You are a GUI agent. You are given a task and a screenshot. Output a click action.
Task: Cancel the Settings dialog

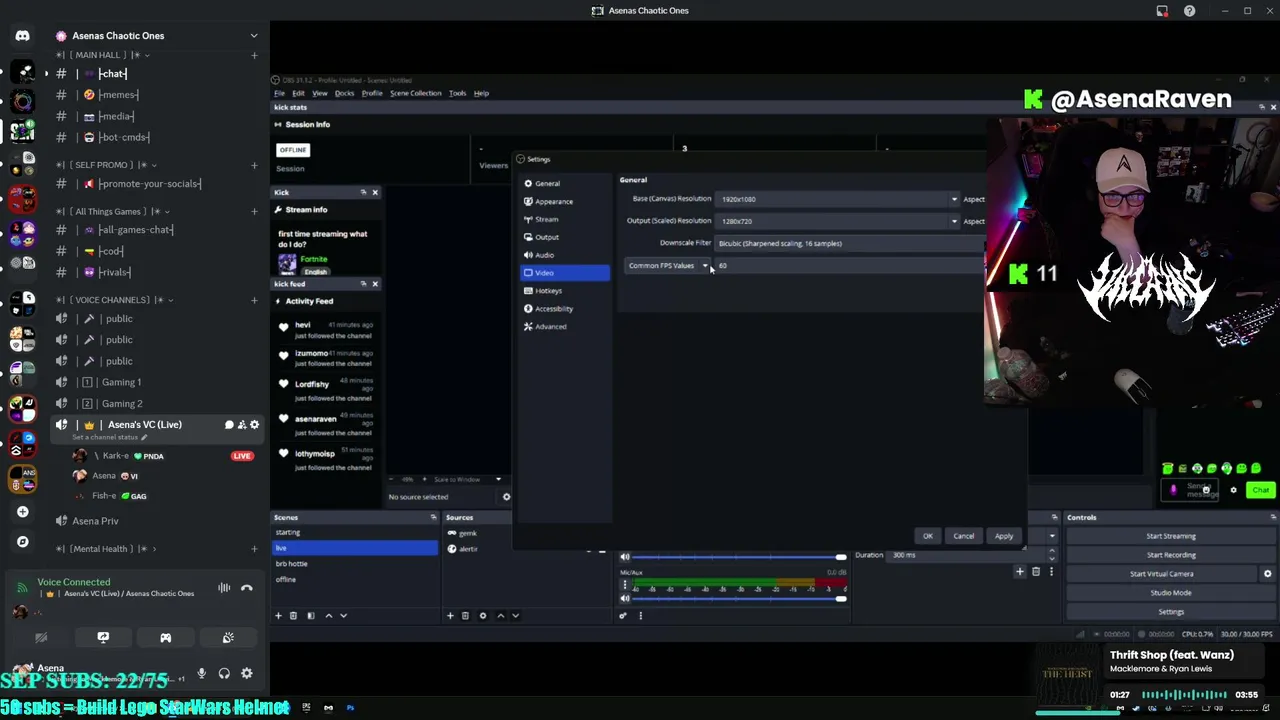964,536
